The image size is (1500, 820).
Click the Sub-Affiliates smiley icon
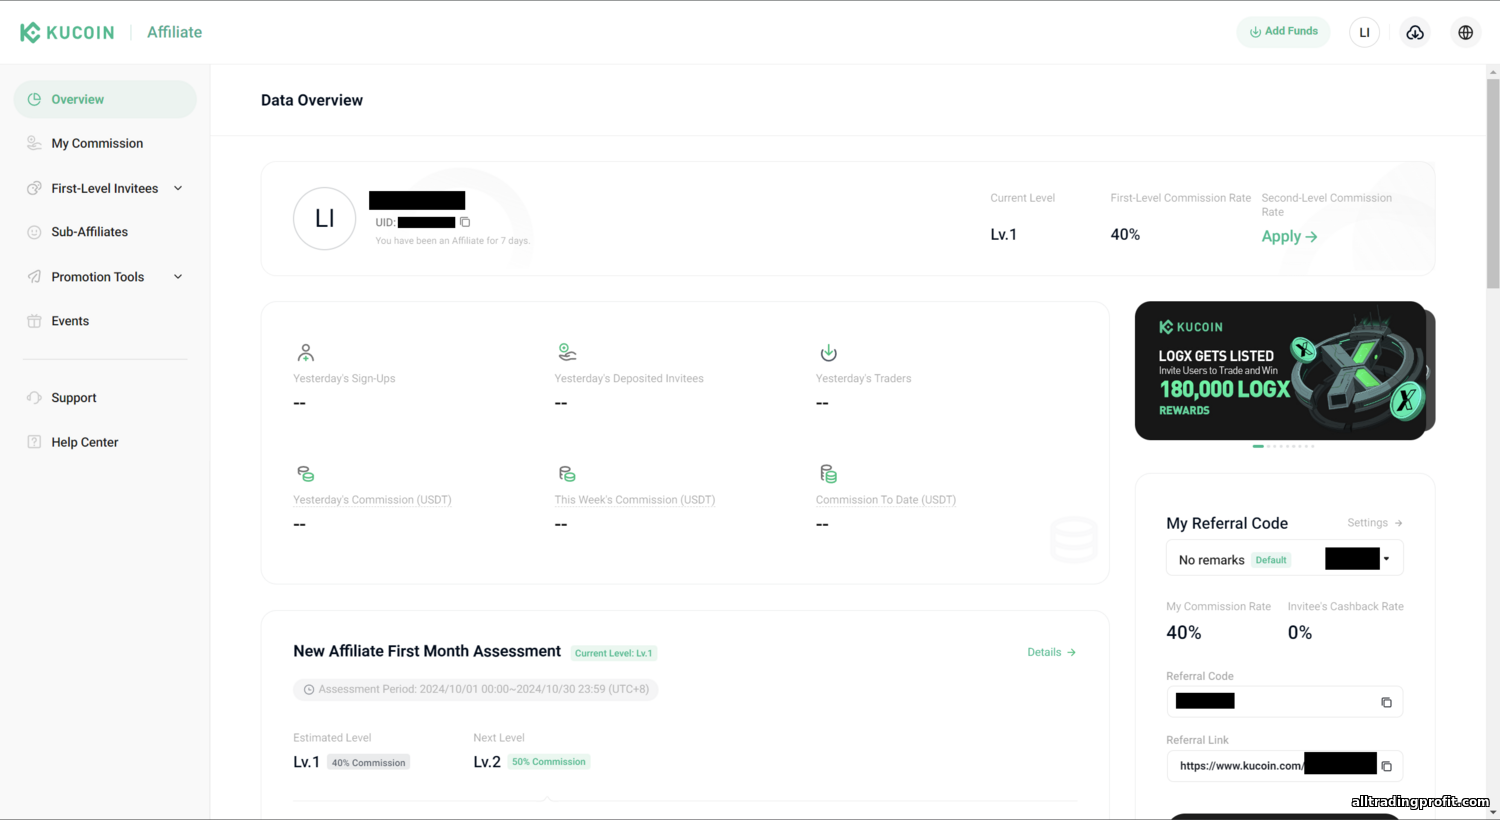pyautogui.click(x=34, y=232)
